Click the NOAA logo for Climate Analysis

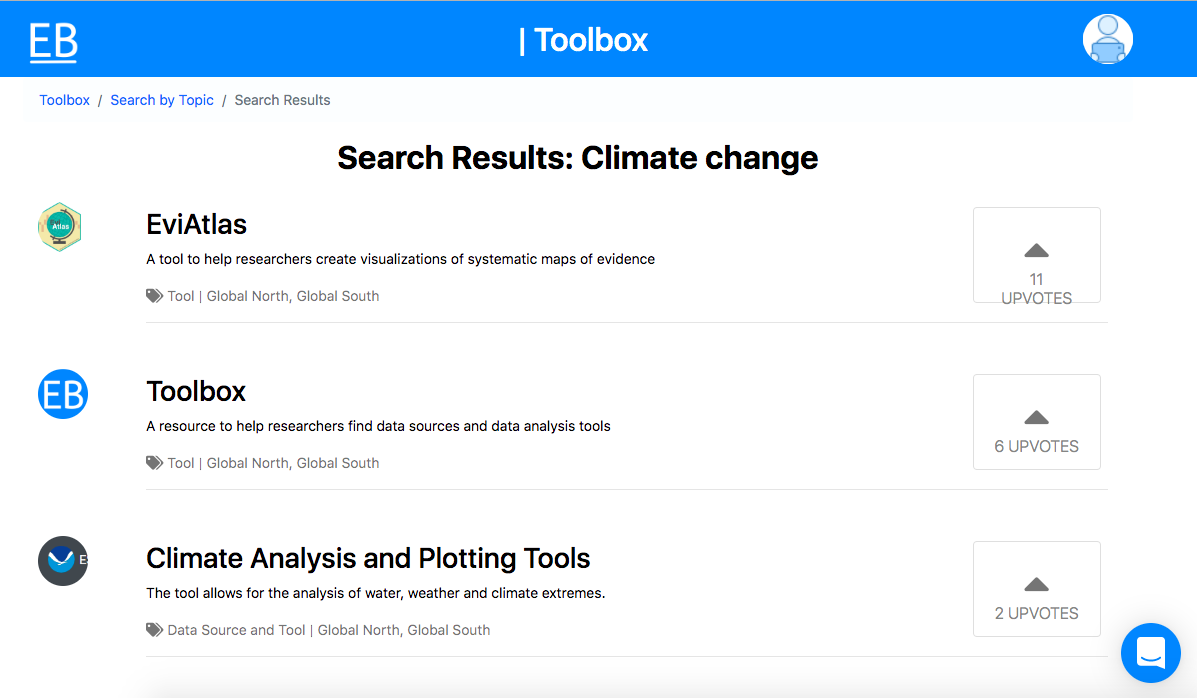[63, 561]
